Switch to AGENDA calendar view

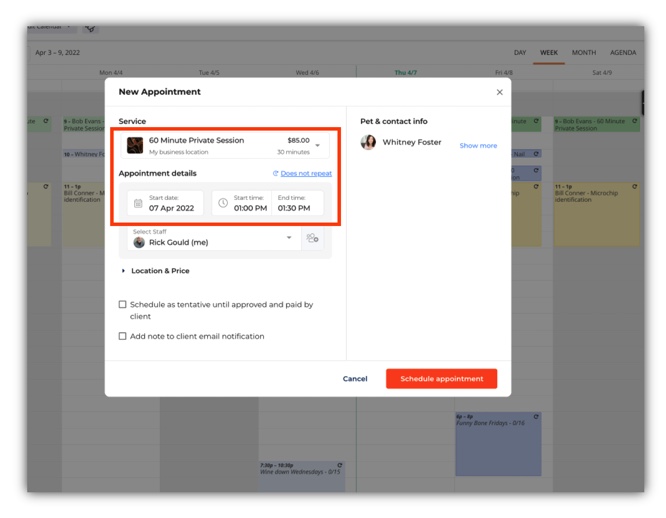coord(623,53)
